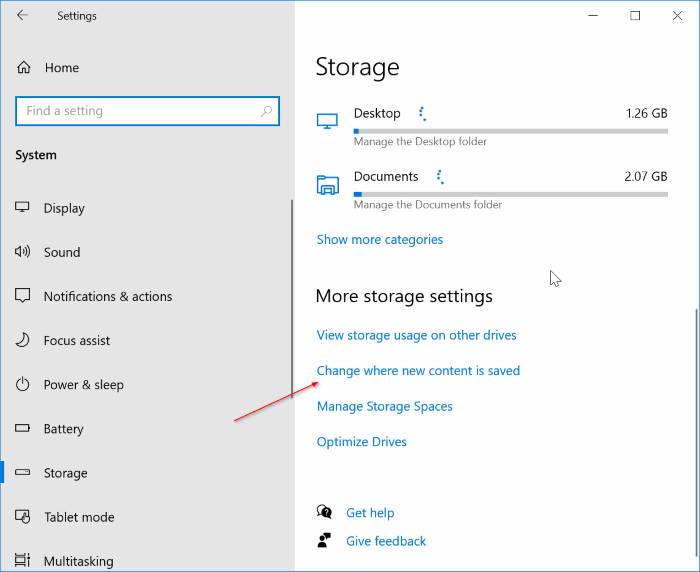Viewport: 700px width, 572px height.
Task: Focus the Find a setting search box
Action: pos(147,111)
